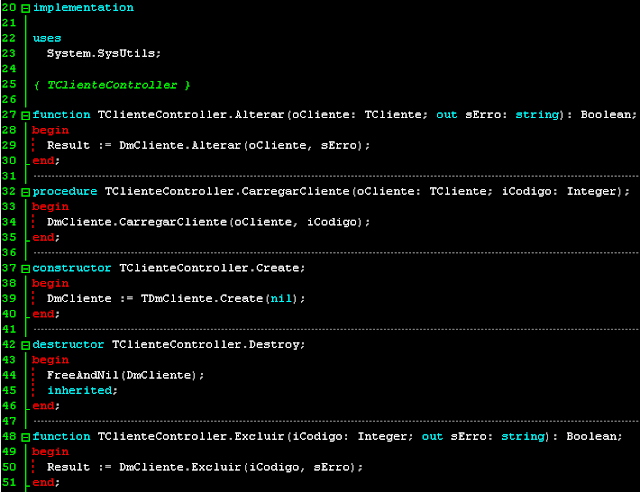This screenshot has height=492, width=640.
Task: Click 'TClienteController.Alterar' in function header
Action: (191, 115)
